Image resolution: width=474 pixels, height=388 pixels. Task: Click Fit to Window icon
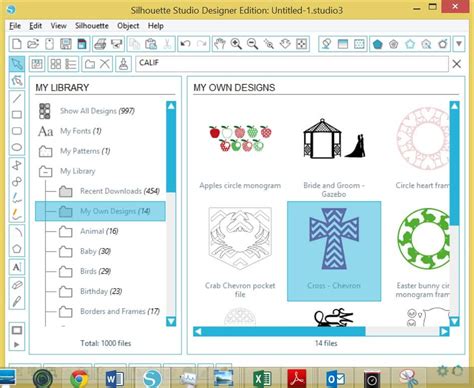coord(301,44)
